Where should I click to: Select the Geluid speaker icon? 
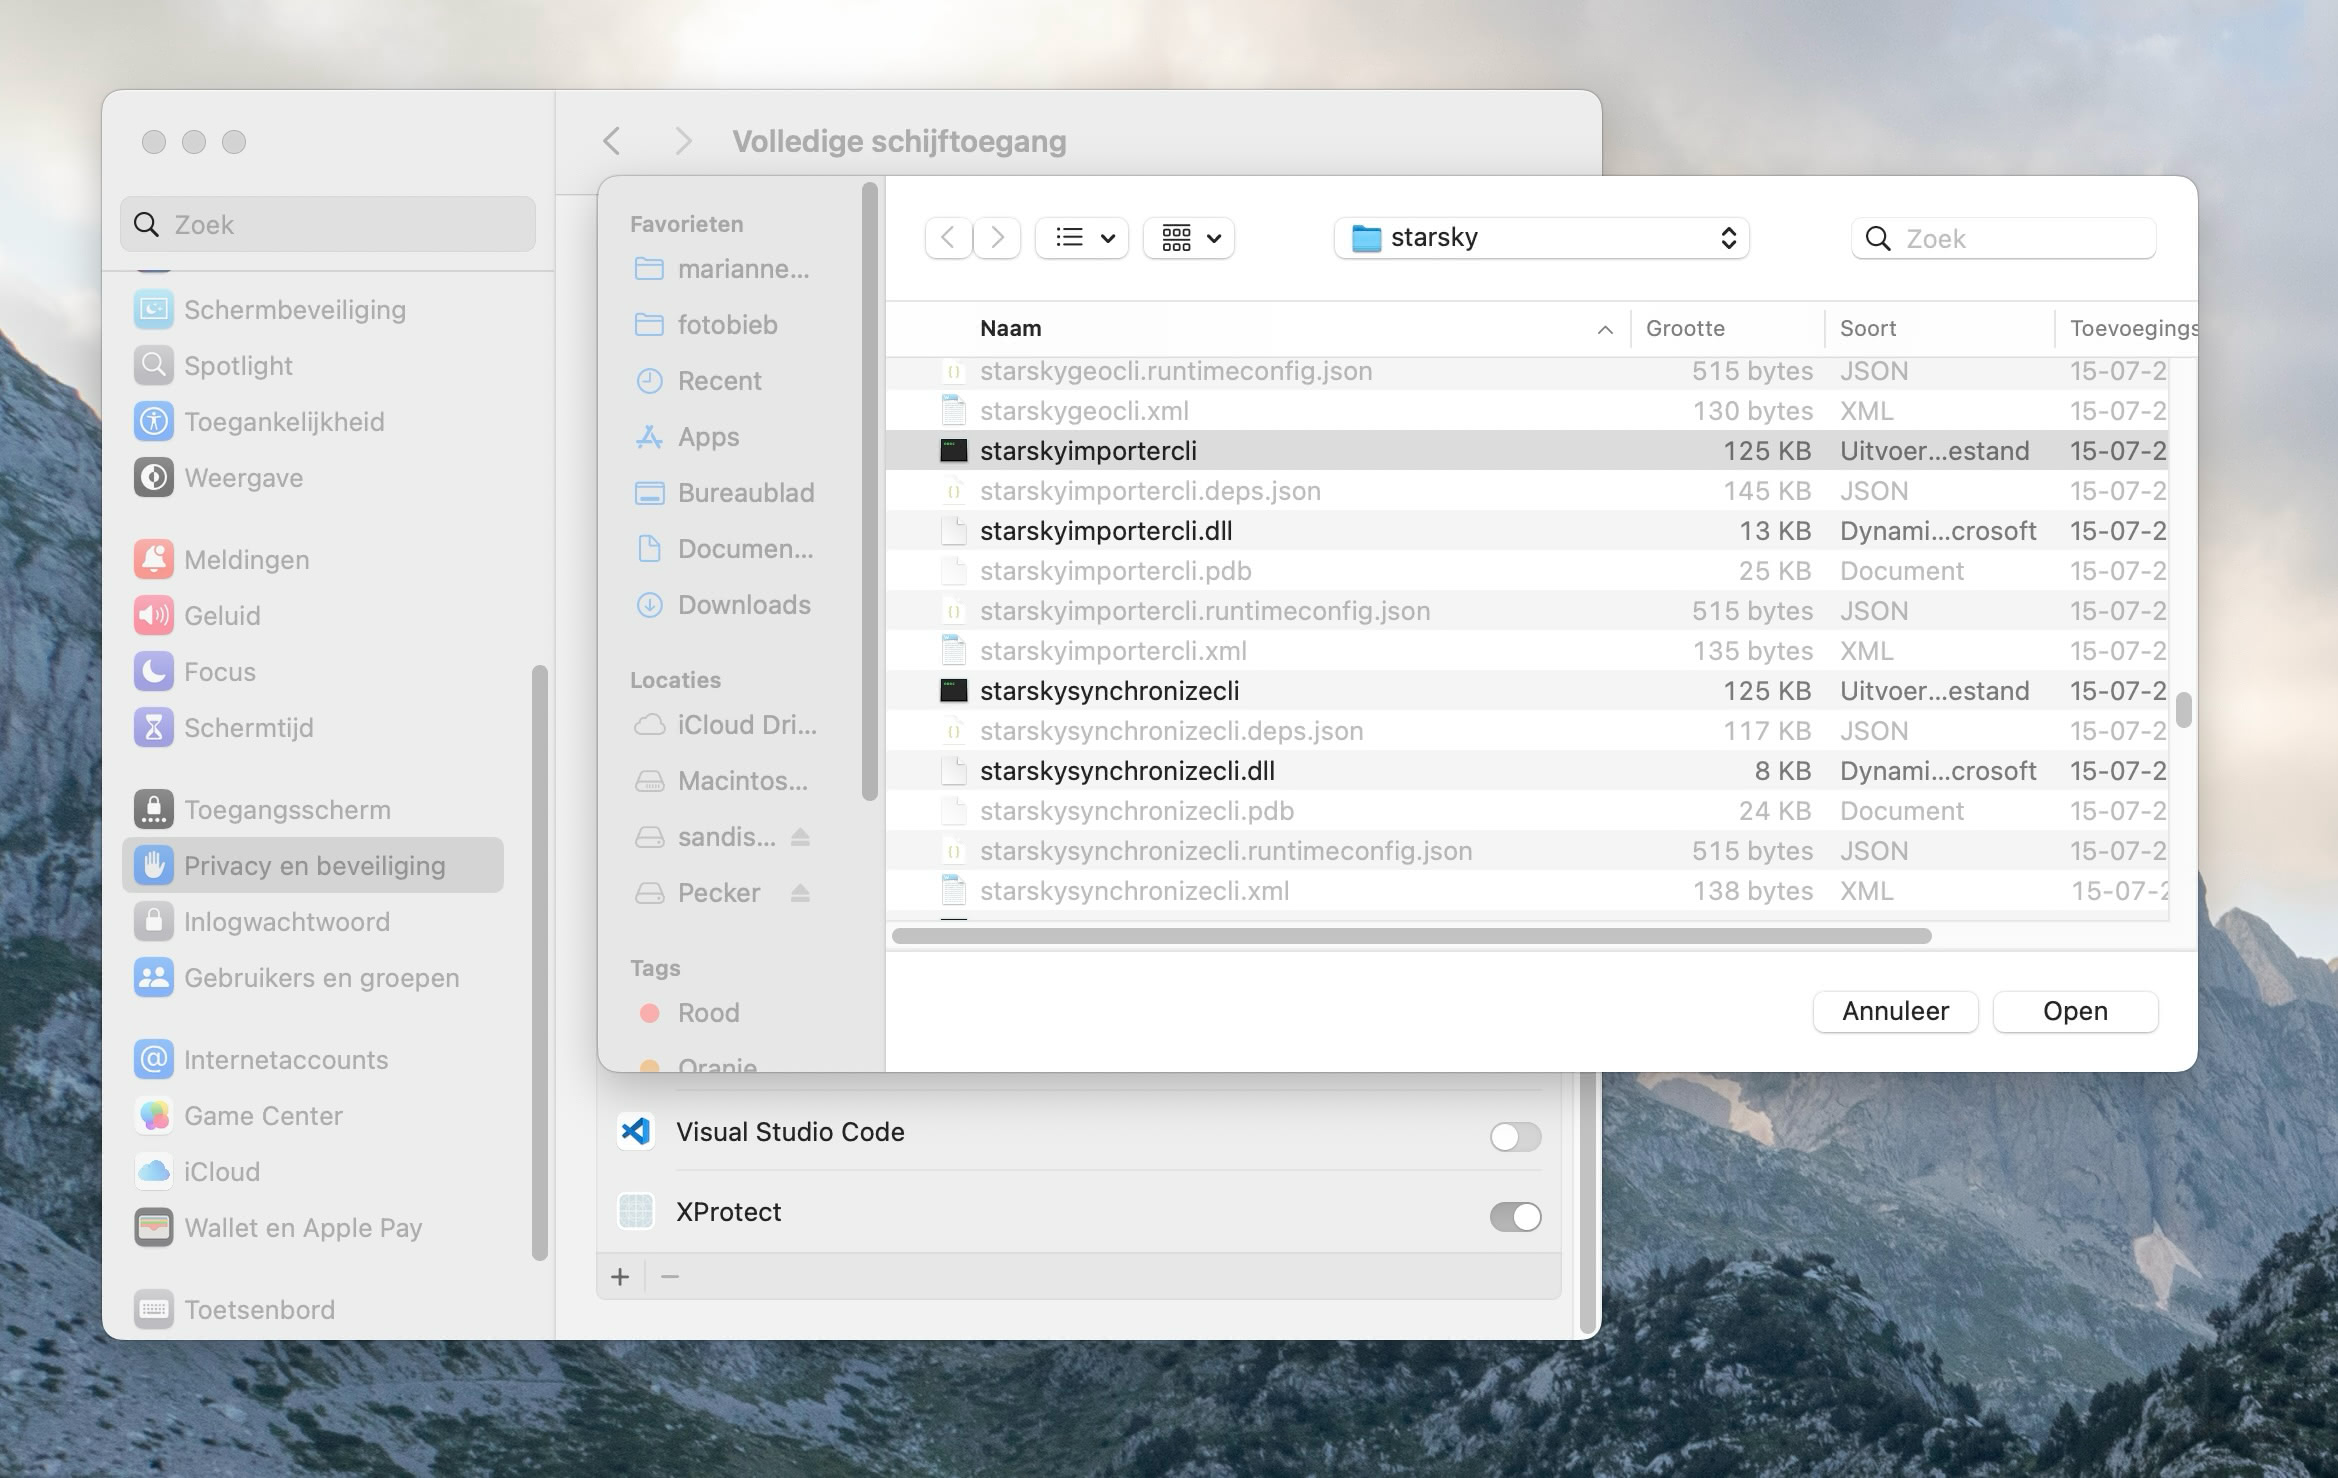pyautogui.click(x=153, y=615)
